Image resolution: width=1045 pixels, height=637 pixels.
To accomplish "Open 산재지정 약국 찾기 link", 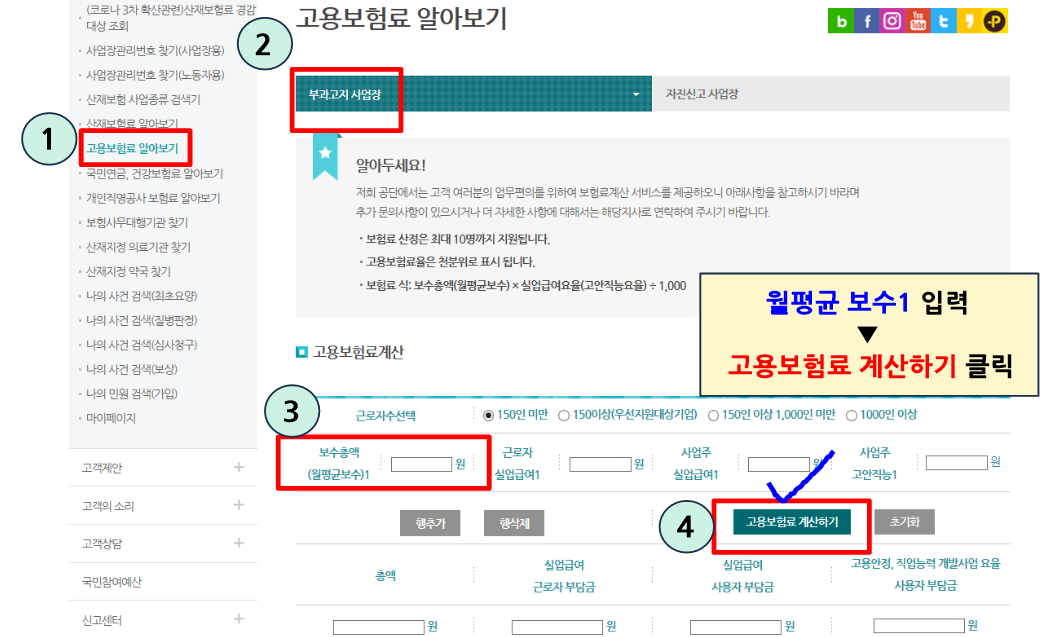I will click(x=129, y=272).
